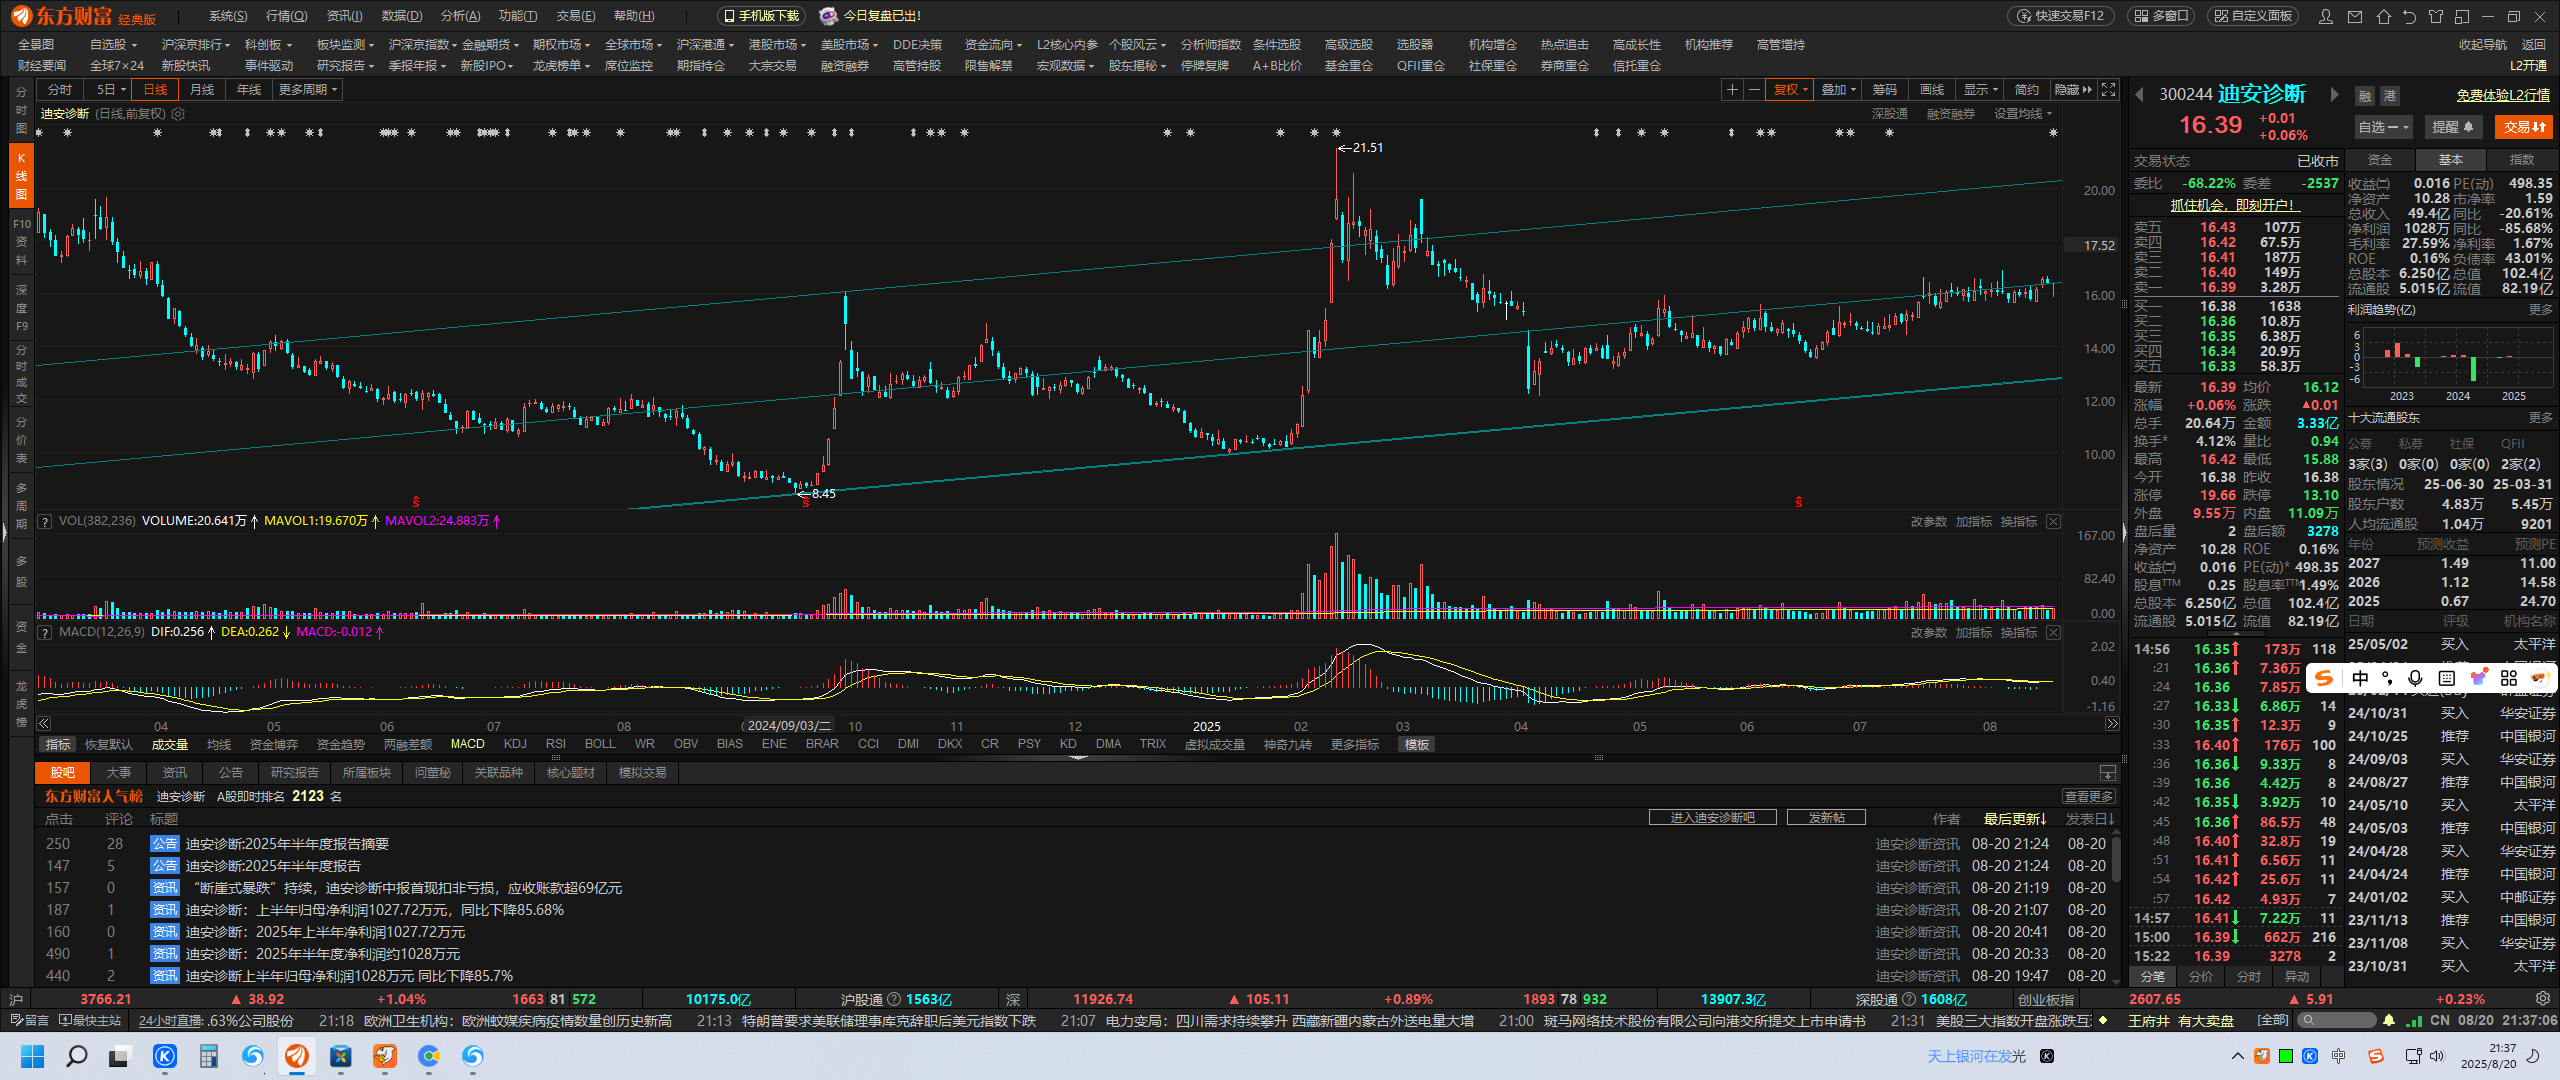
Task: Zoom out chart with minus icon
Action: pyautogui.click(x=1754, y=90)
